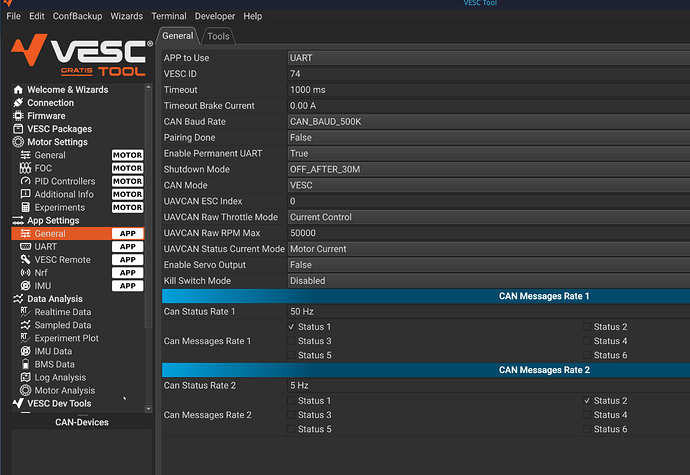Open the File menu
The width and height of the screenshot is (690, 475).
(x=13, y=16)
